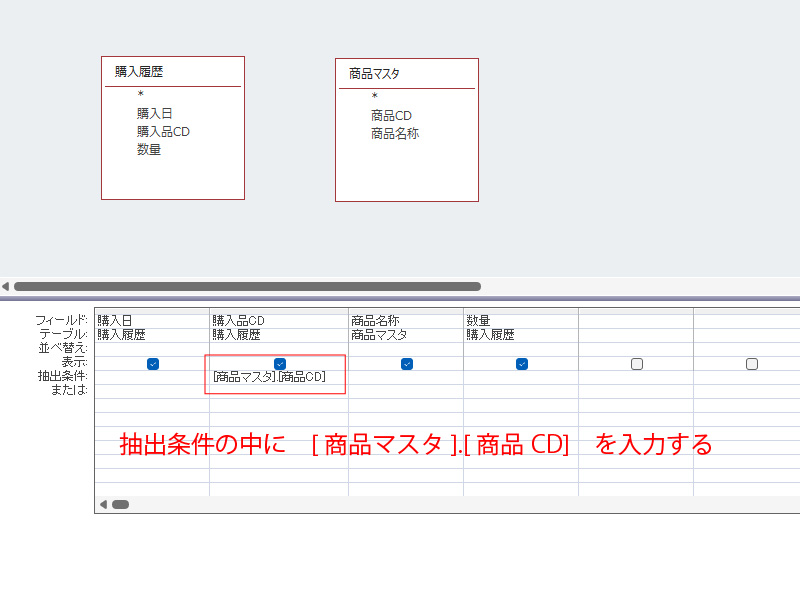Click the 購入履歴 table box title
This screenshot has height=600, width=800.
tap(139, 72)
